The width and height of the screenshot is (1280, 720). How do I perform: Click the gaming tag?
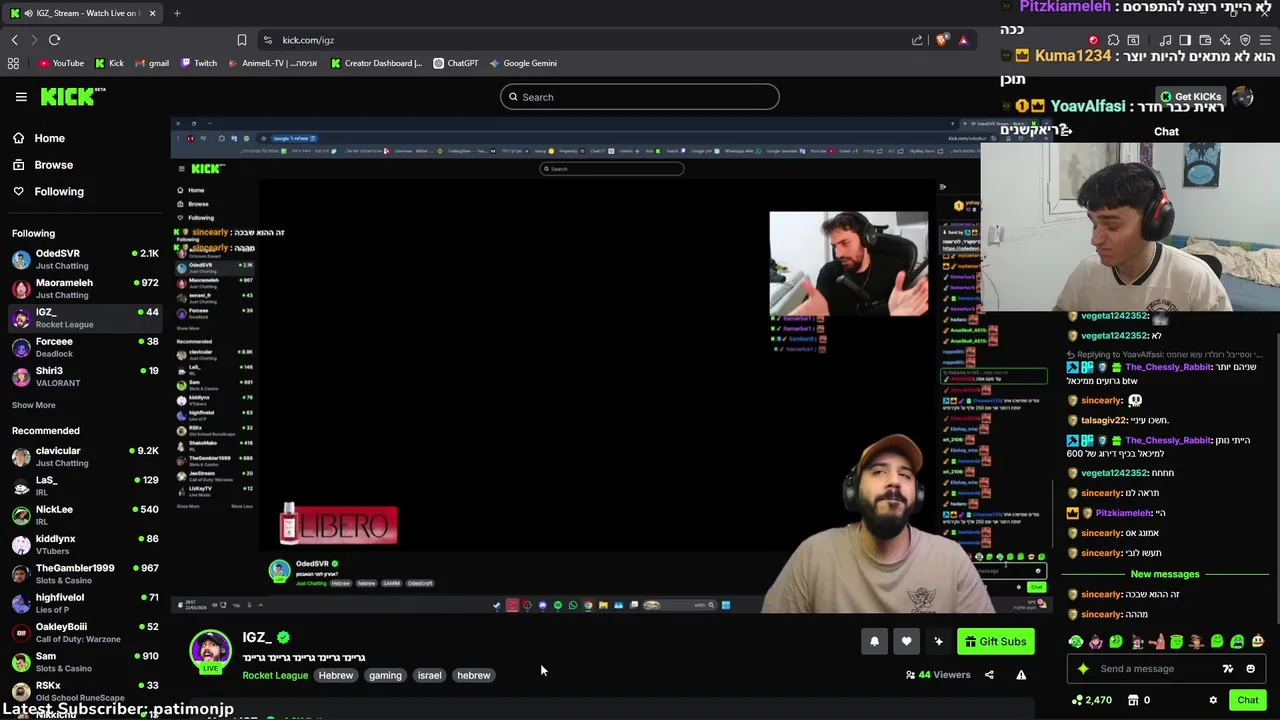pos(385,675)
